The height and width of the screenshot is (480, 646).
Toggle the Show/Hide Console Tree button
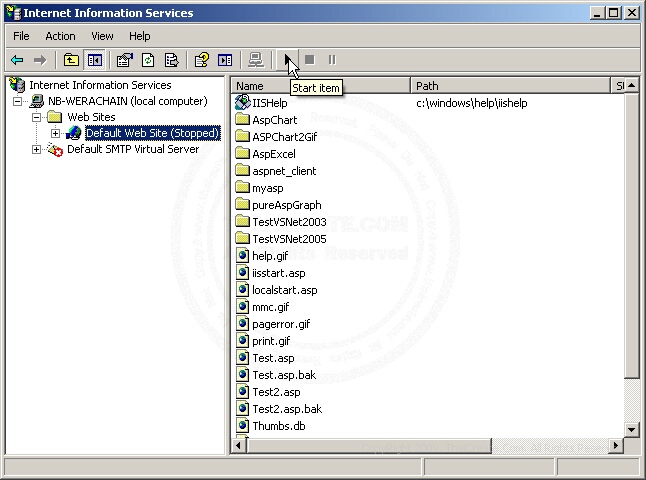(x=95, y=60)
